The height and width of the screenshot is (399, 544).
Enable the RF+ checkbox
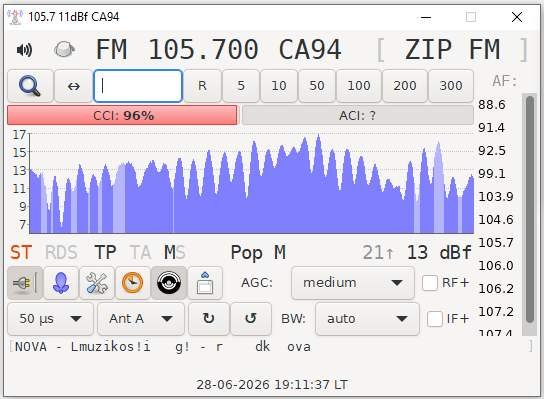coord(430,283)
